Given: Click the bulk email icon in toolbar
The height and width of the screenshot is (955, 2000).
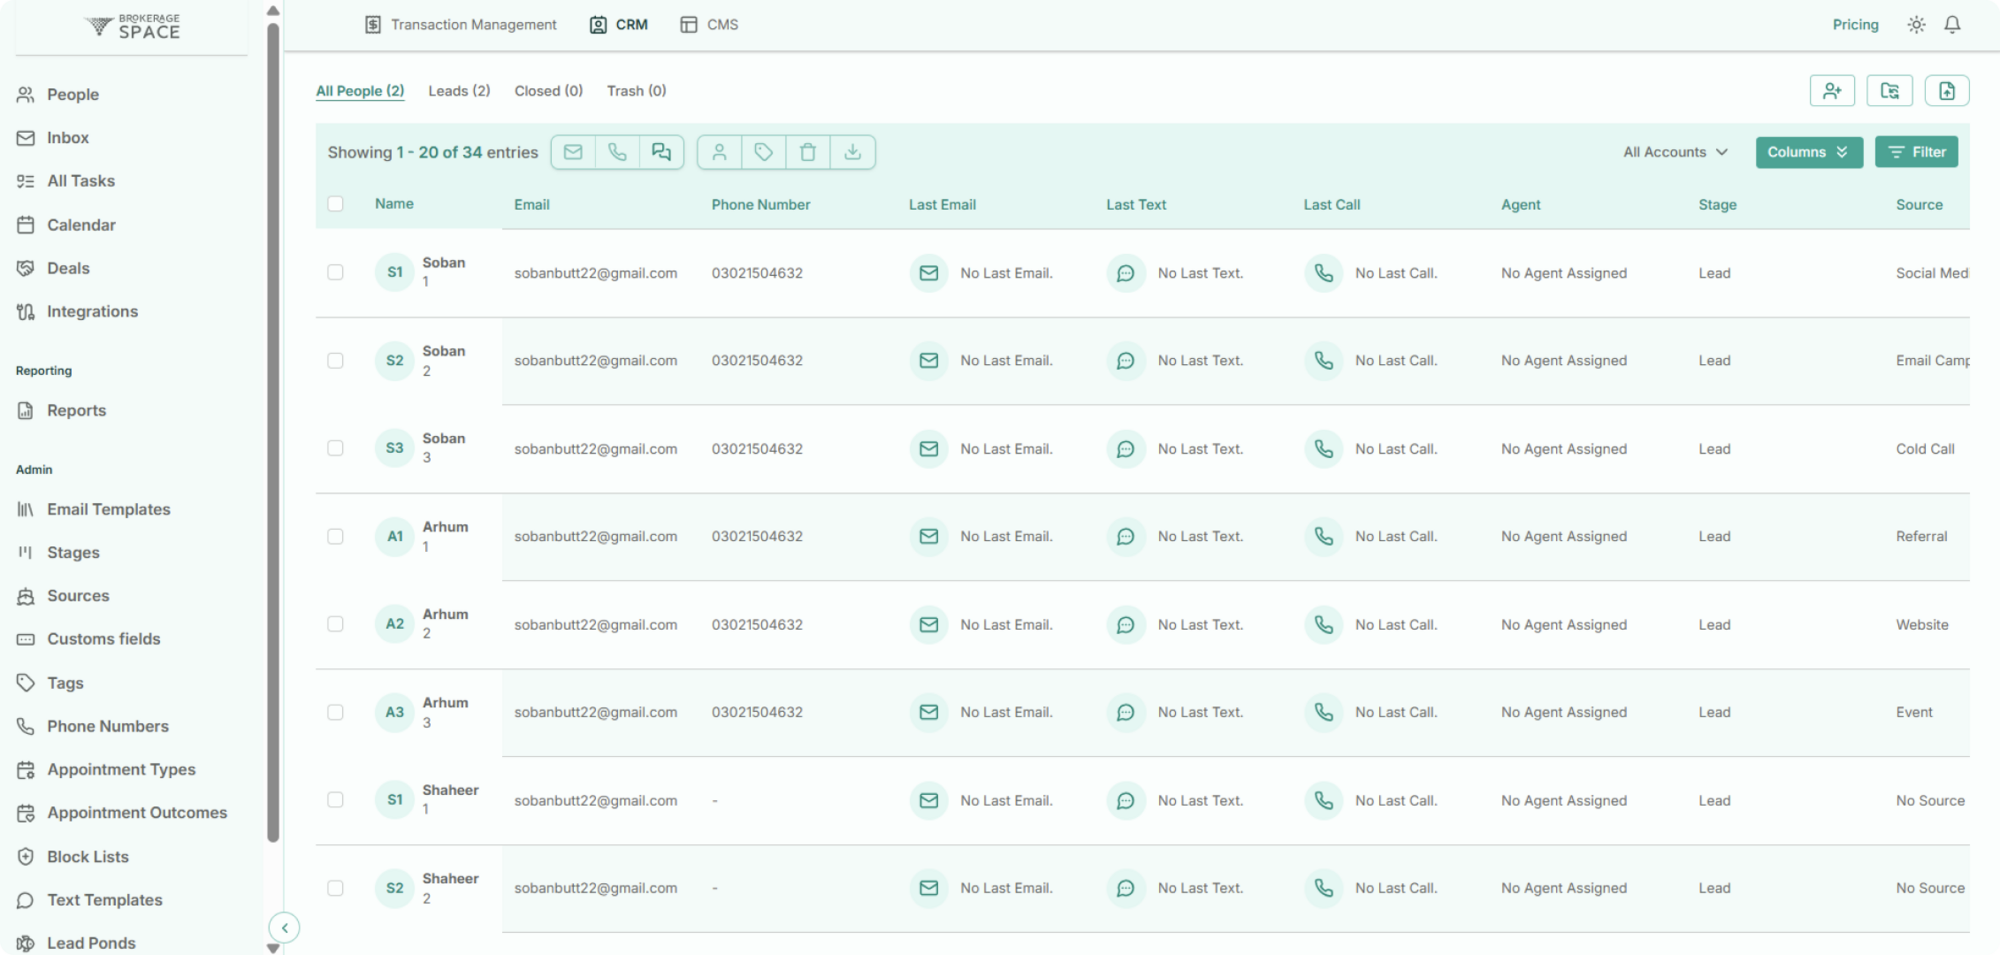Looking at the screenshot, I should click(x=573, y=152).
